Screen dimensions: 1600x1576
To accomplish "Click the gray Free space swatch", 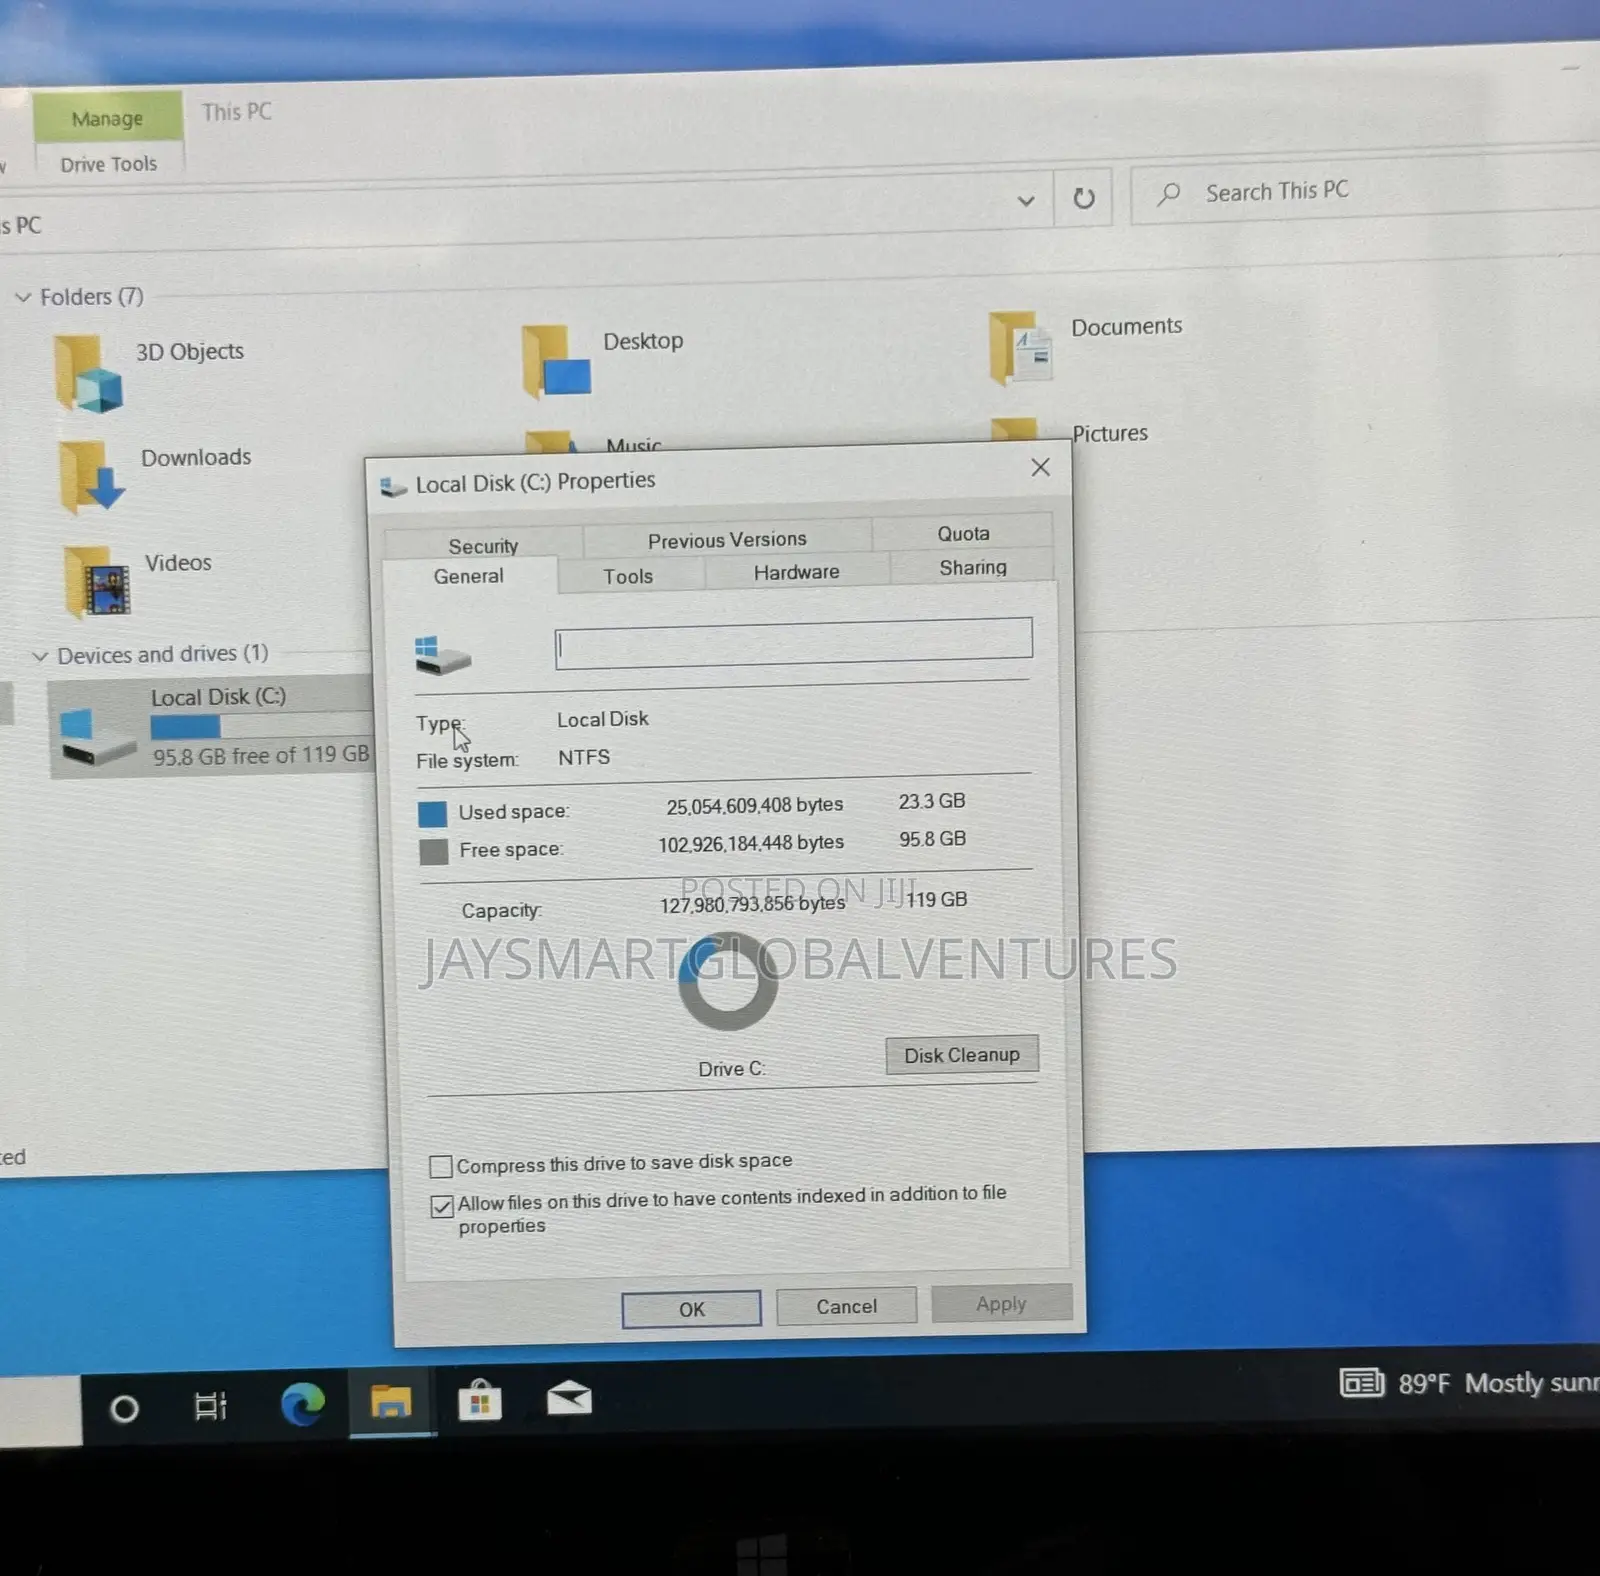I will pos(433,851).
